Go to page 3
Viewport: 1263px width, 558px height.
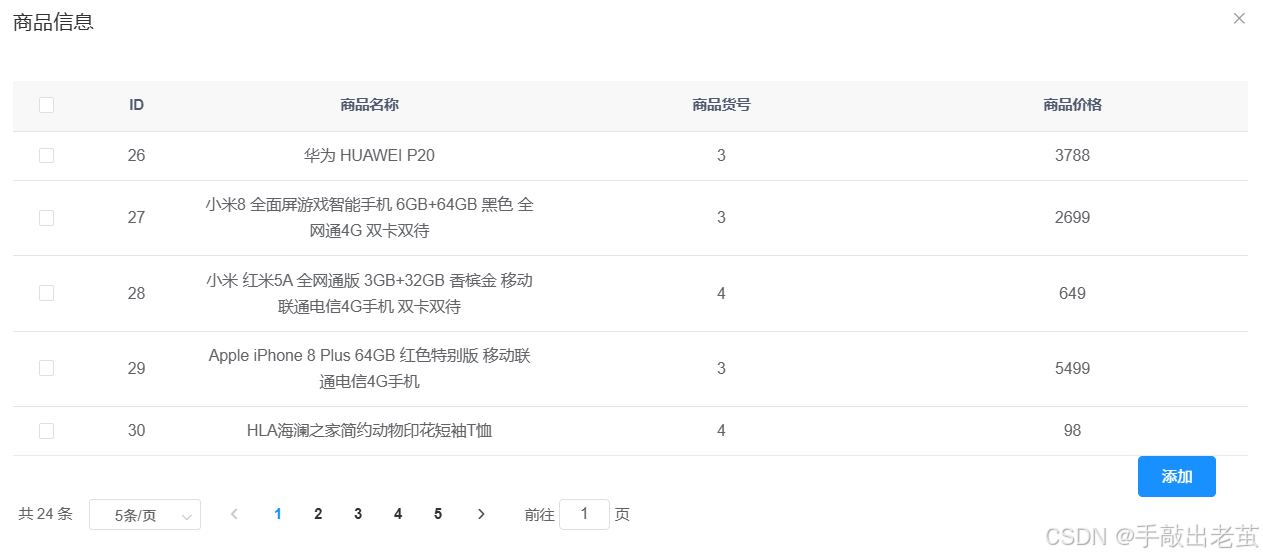coord(358,514)
